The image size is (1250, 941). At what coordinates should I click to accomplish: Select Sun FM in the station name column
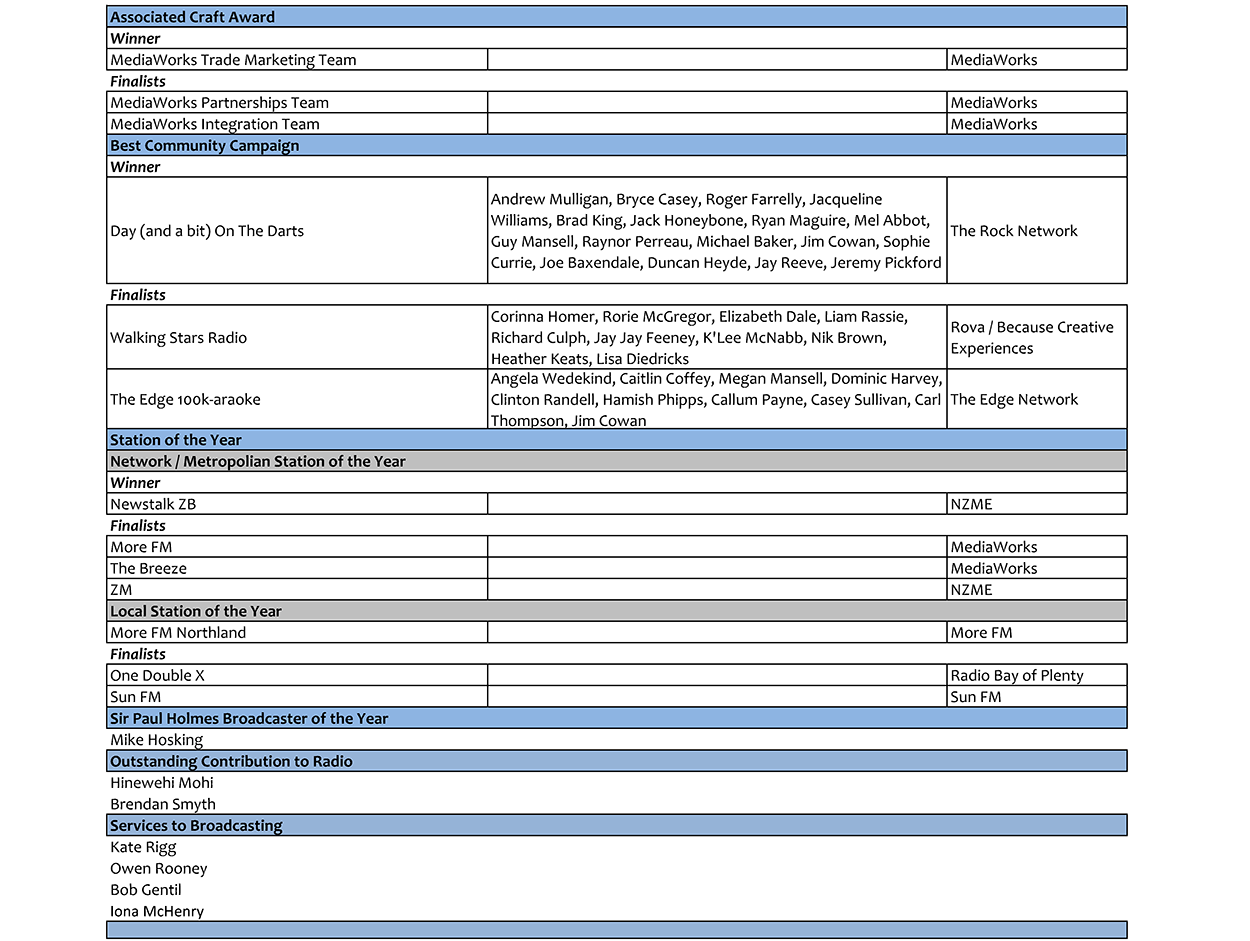(297, 697)
